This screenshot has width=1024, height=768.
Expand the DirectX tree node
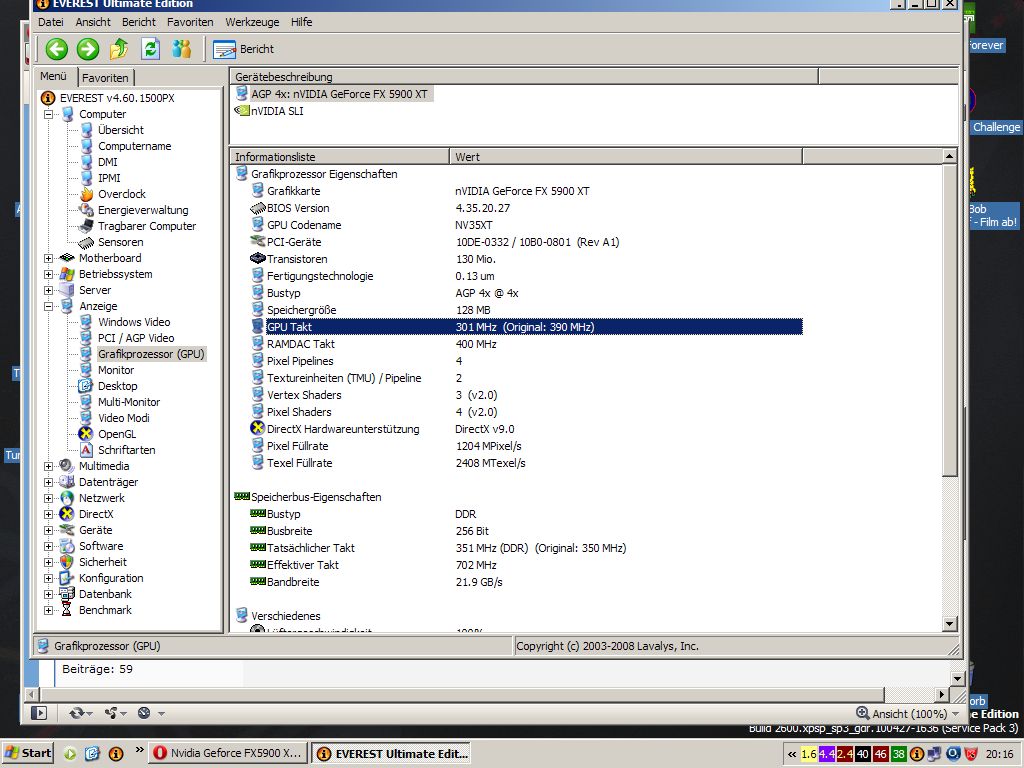[48, 515]
